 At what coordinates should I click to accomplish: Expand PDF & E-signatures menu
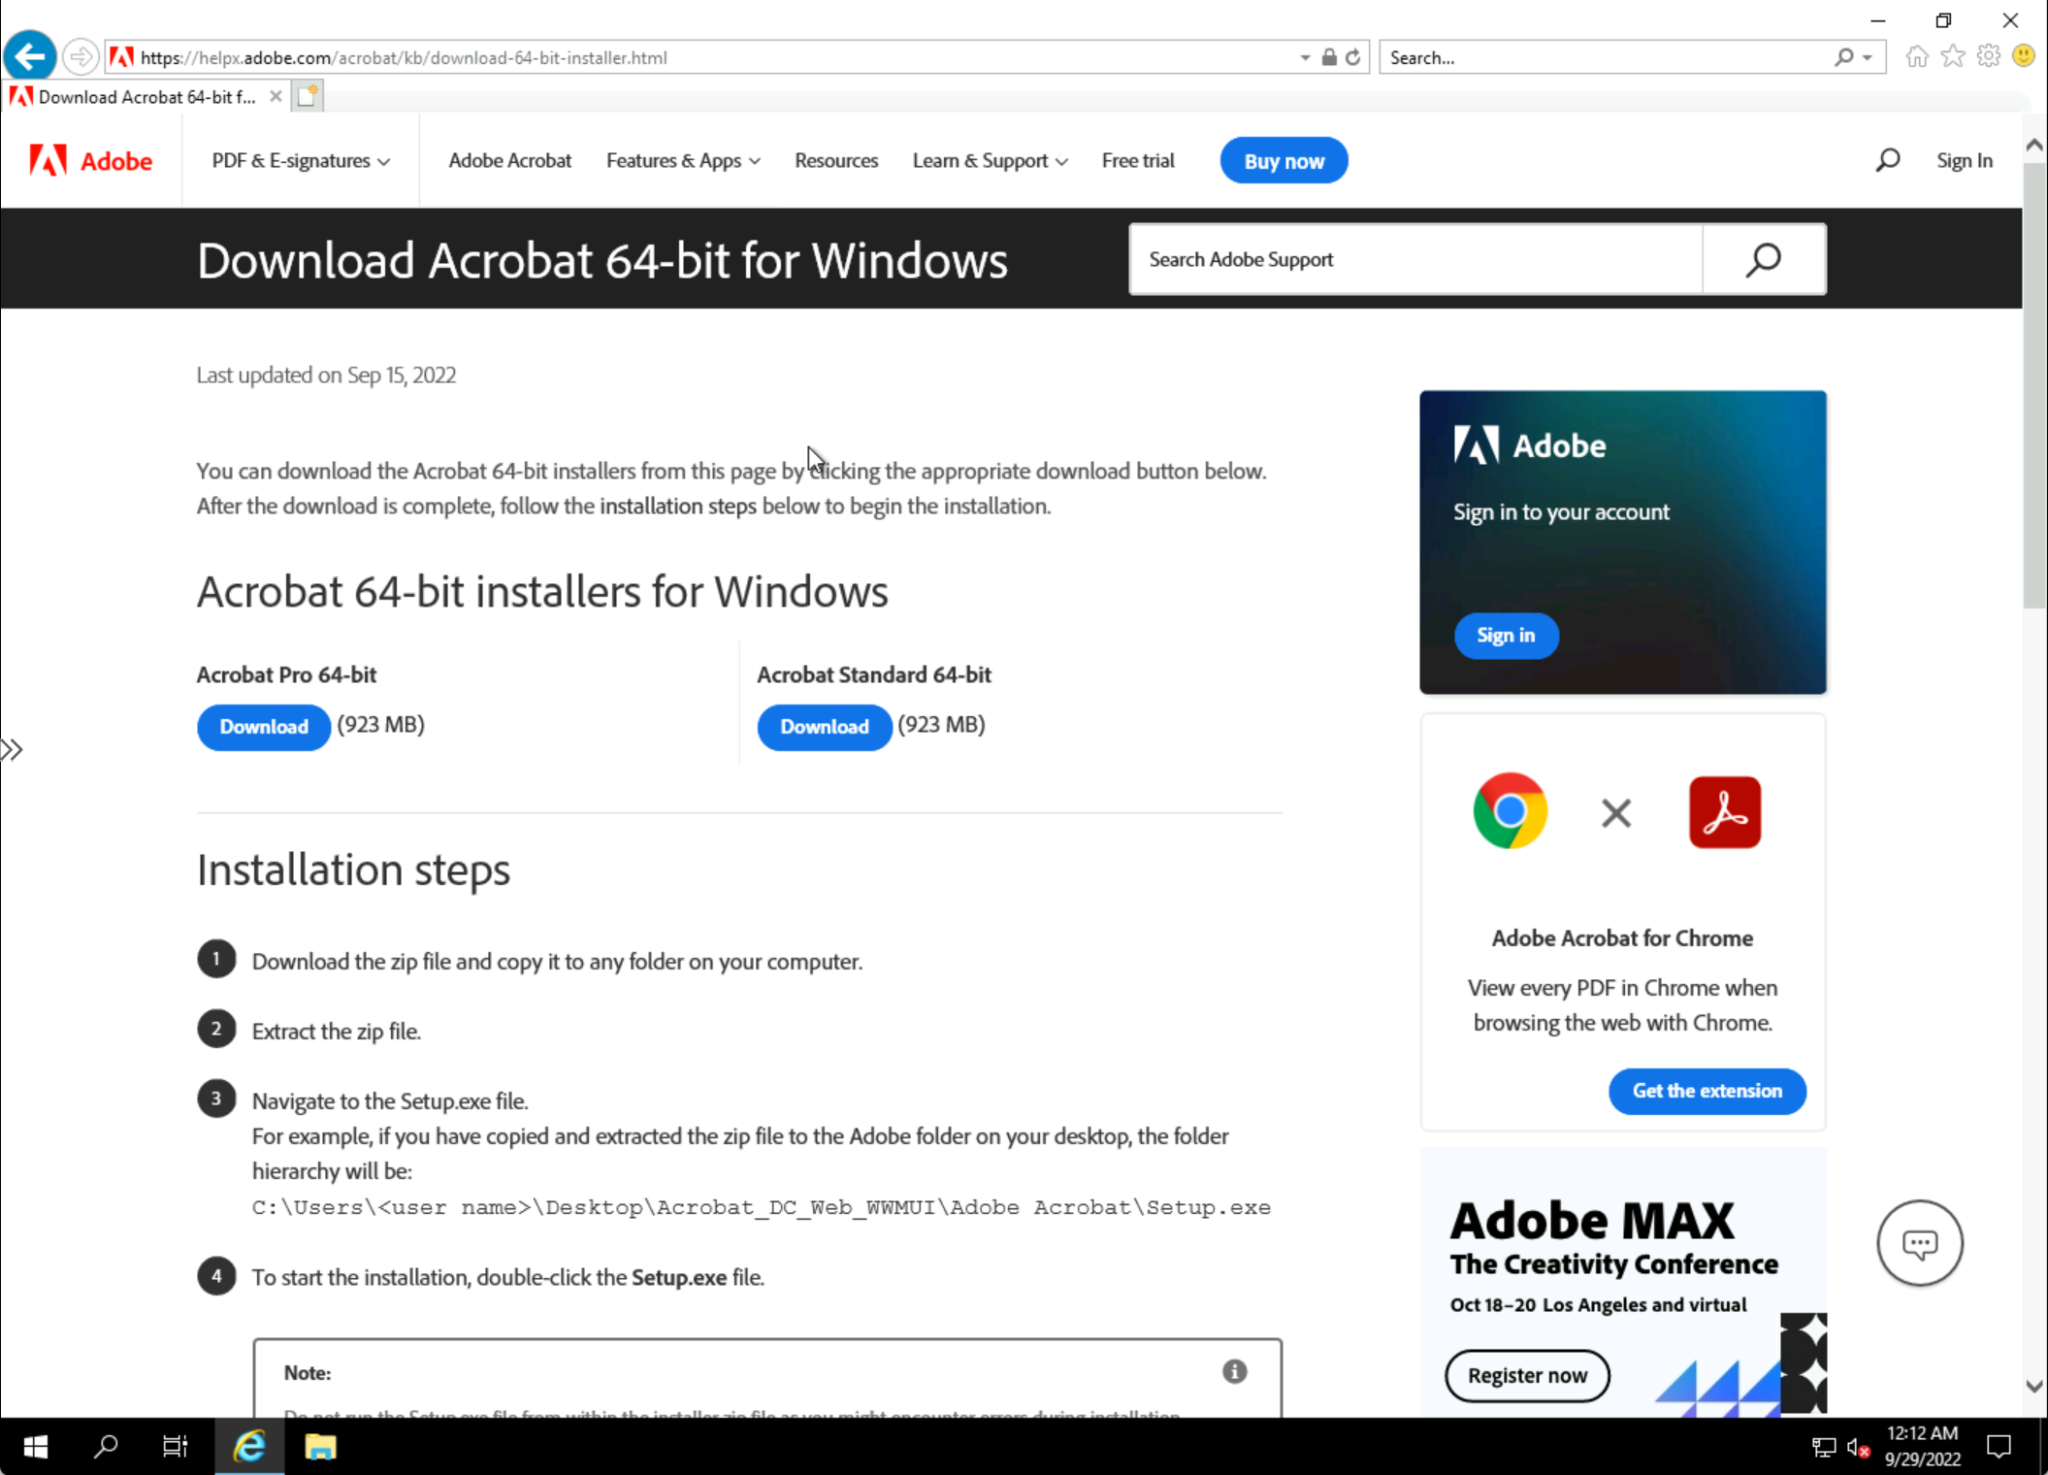[300, 160]
